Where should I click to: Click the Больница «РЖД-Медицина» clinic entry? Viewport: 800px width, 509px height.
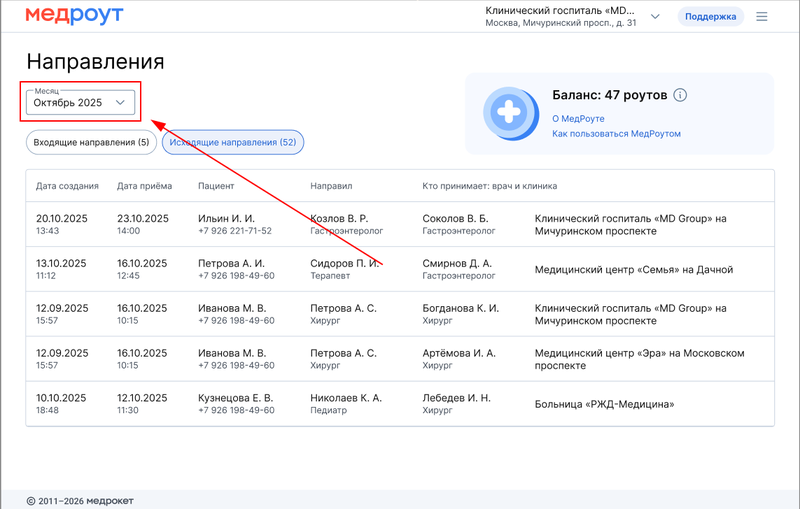click(604, 404)
